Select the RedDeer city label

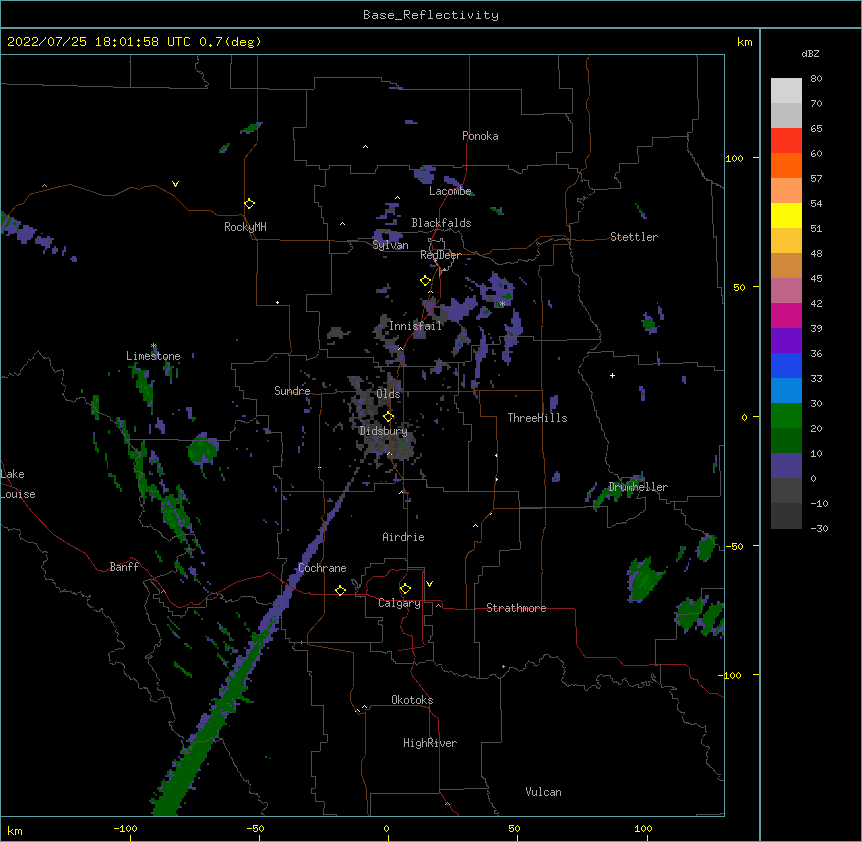440,255
